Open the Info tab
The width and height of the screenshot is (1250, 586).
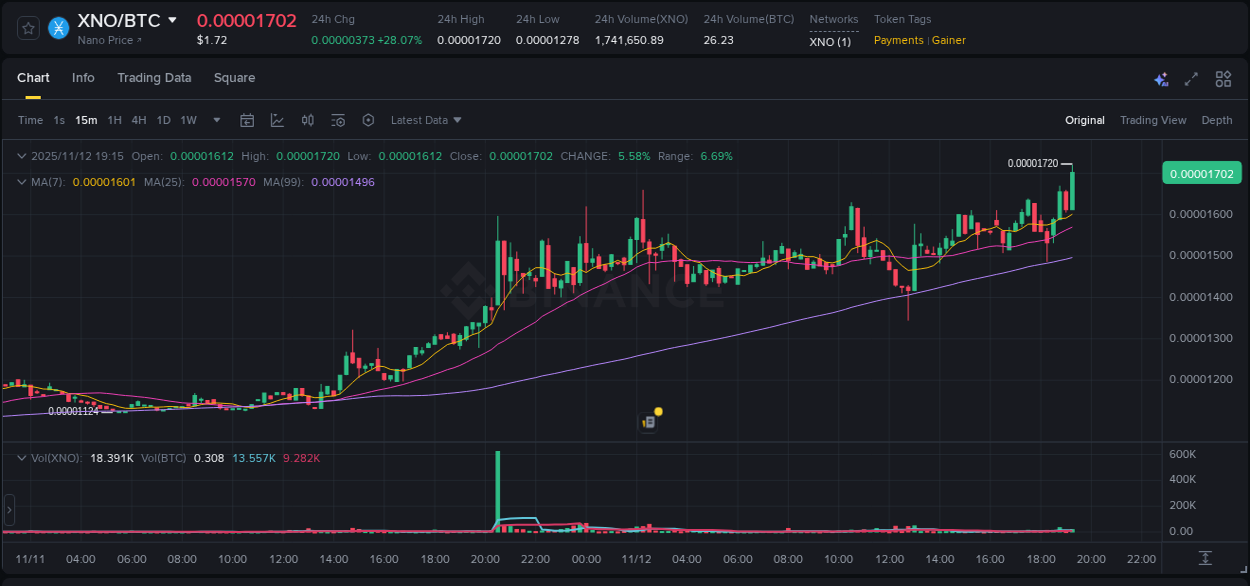click(83, 77)
